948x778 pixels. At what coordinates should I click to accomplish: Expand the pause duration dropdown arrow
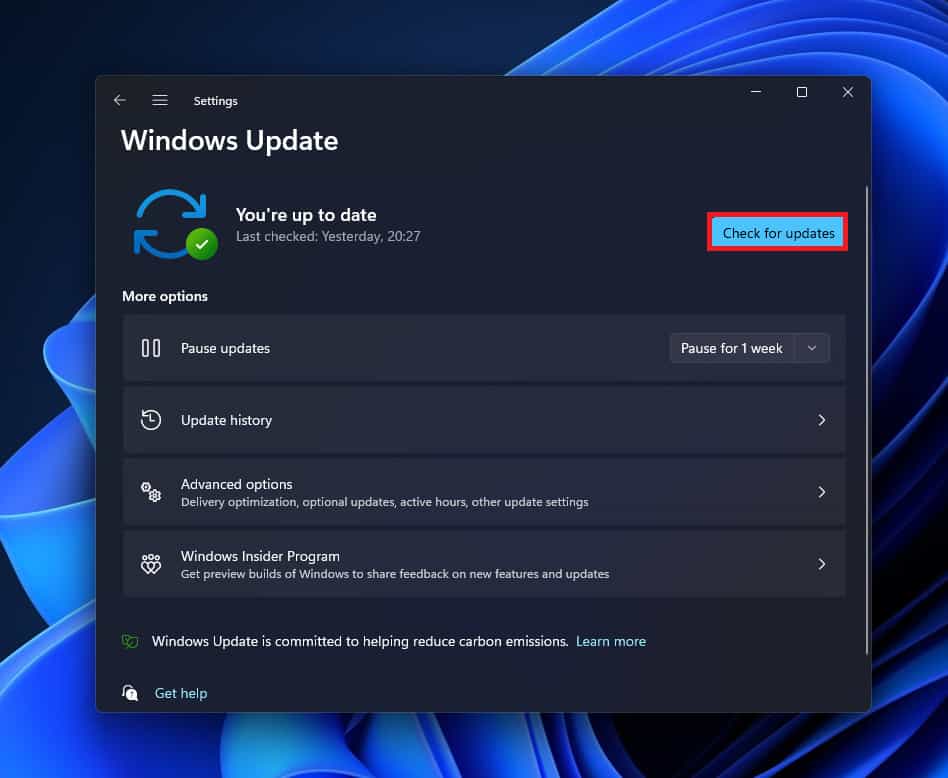click(x=812, y=348)
